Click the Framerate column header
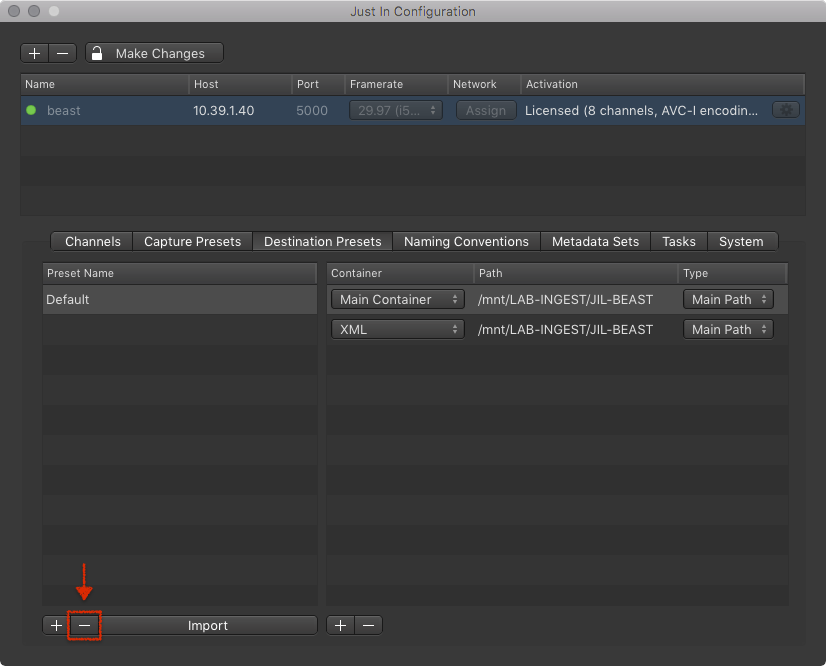The image size is (826, 666). coord(396,84)
